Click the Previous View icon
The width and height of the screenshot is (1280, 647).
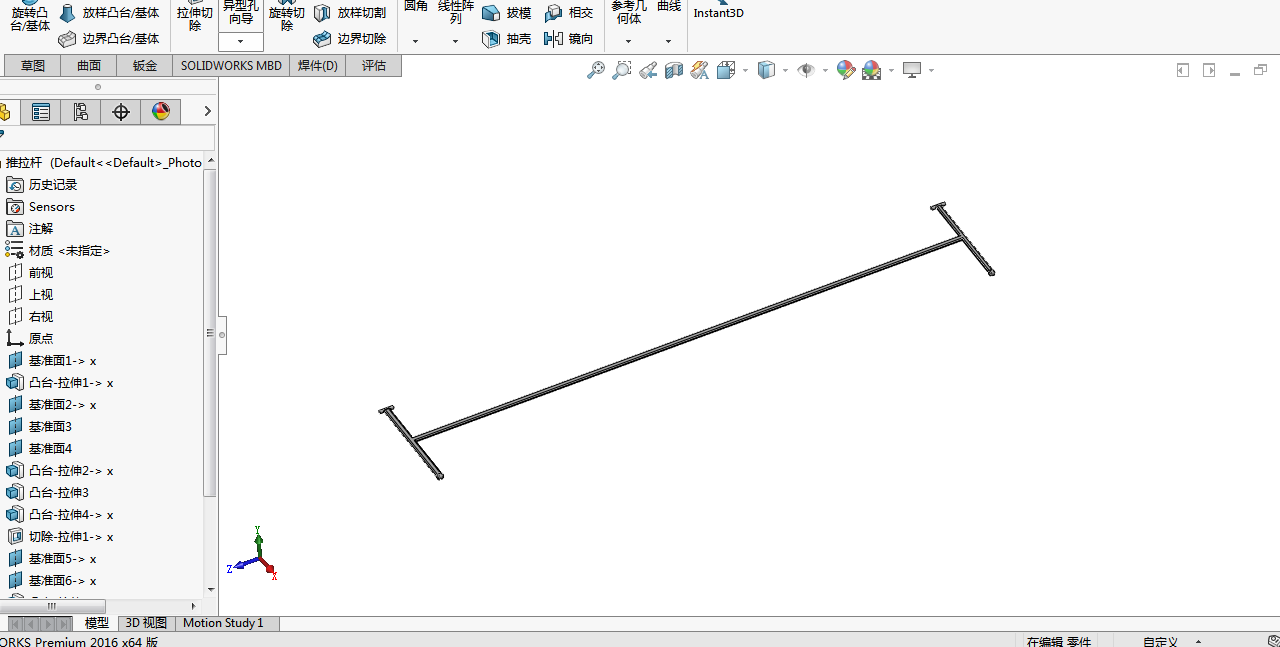coord(648,70)
